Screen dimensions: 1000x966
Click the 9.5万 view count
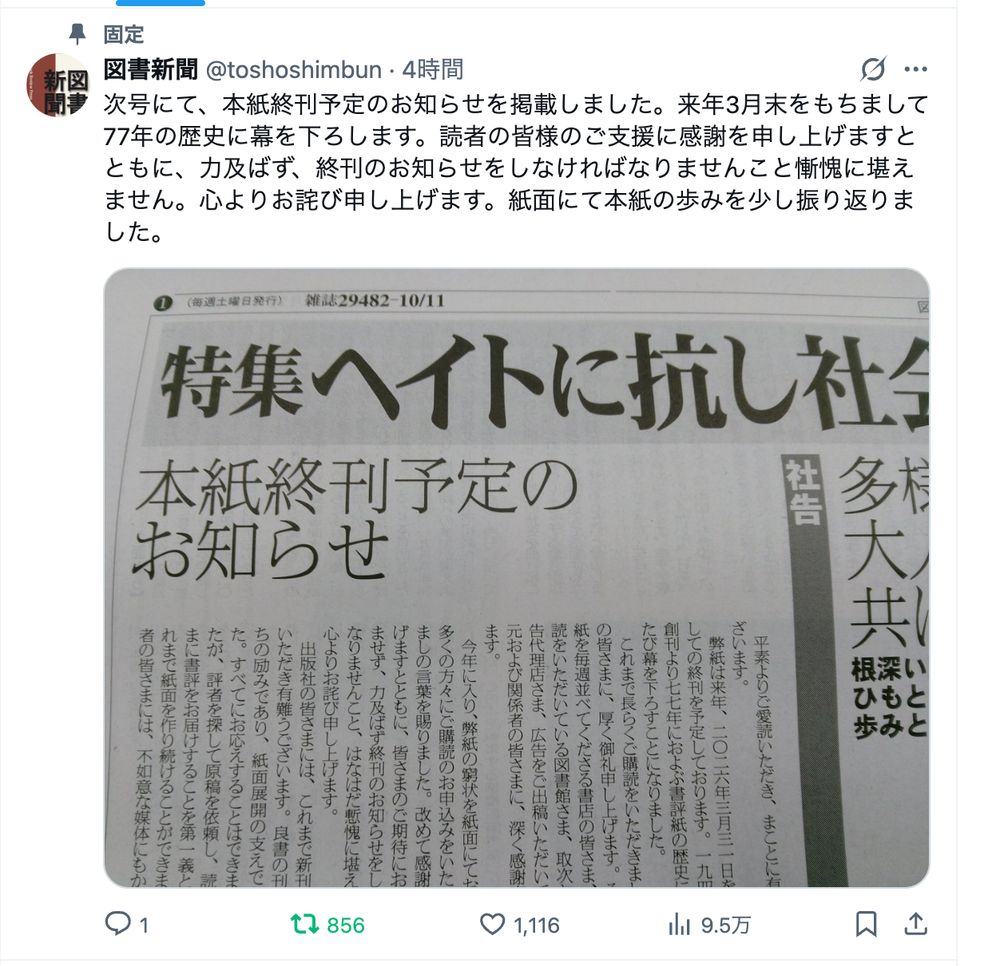[x=726, y=925]
